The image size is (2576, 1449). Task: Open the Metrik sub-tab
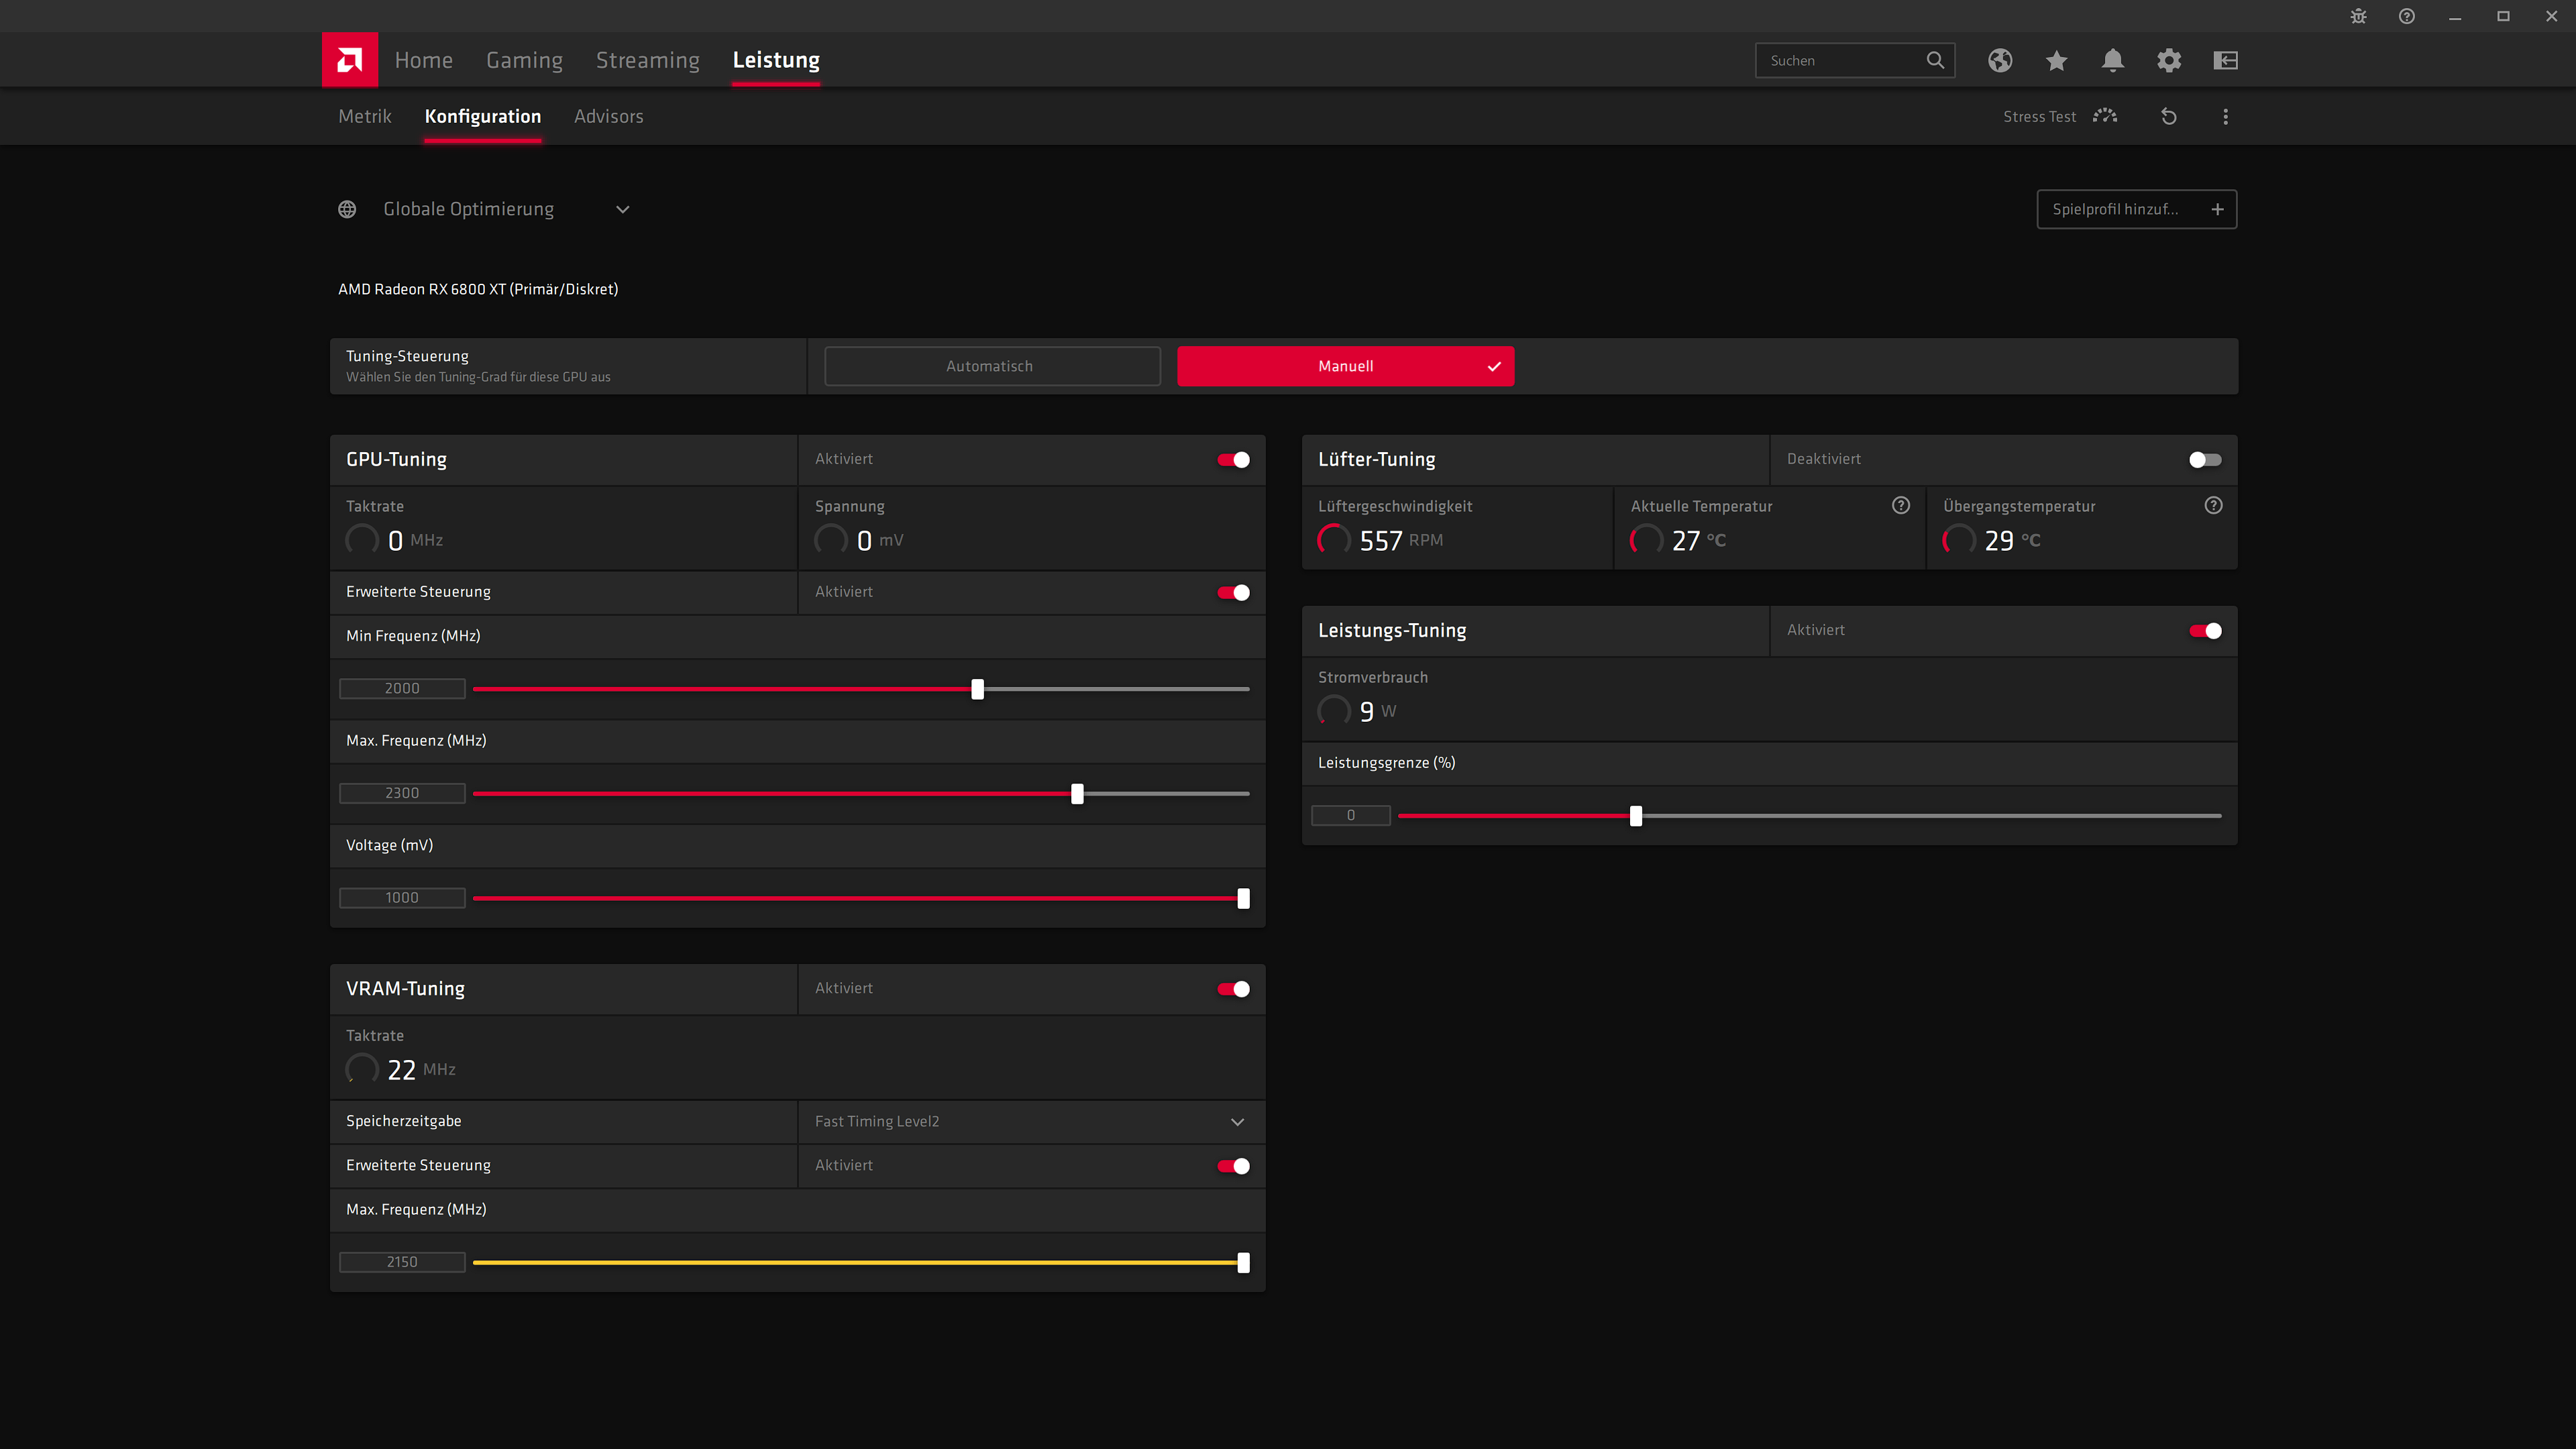[364, 116]
